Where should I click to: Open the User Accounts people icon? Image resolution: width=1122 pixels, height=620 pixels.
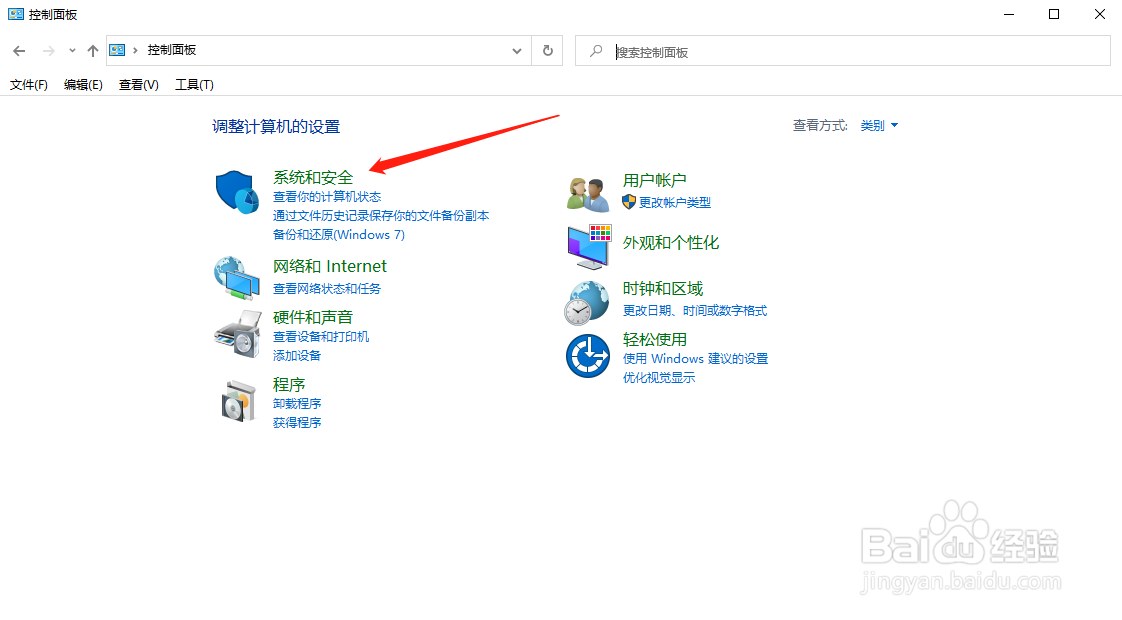(x=587, y=194)
